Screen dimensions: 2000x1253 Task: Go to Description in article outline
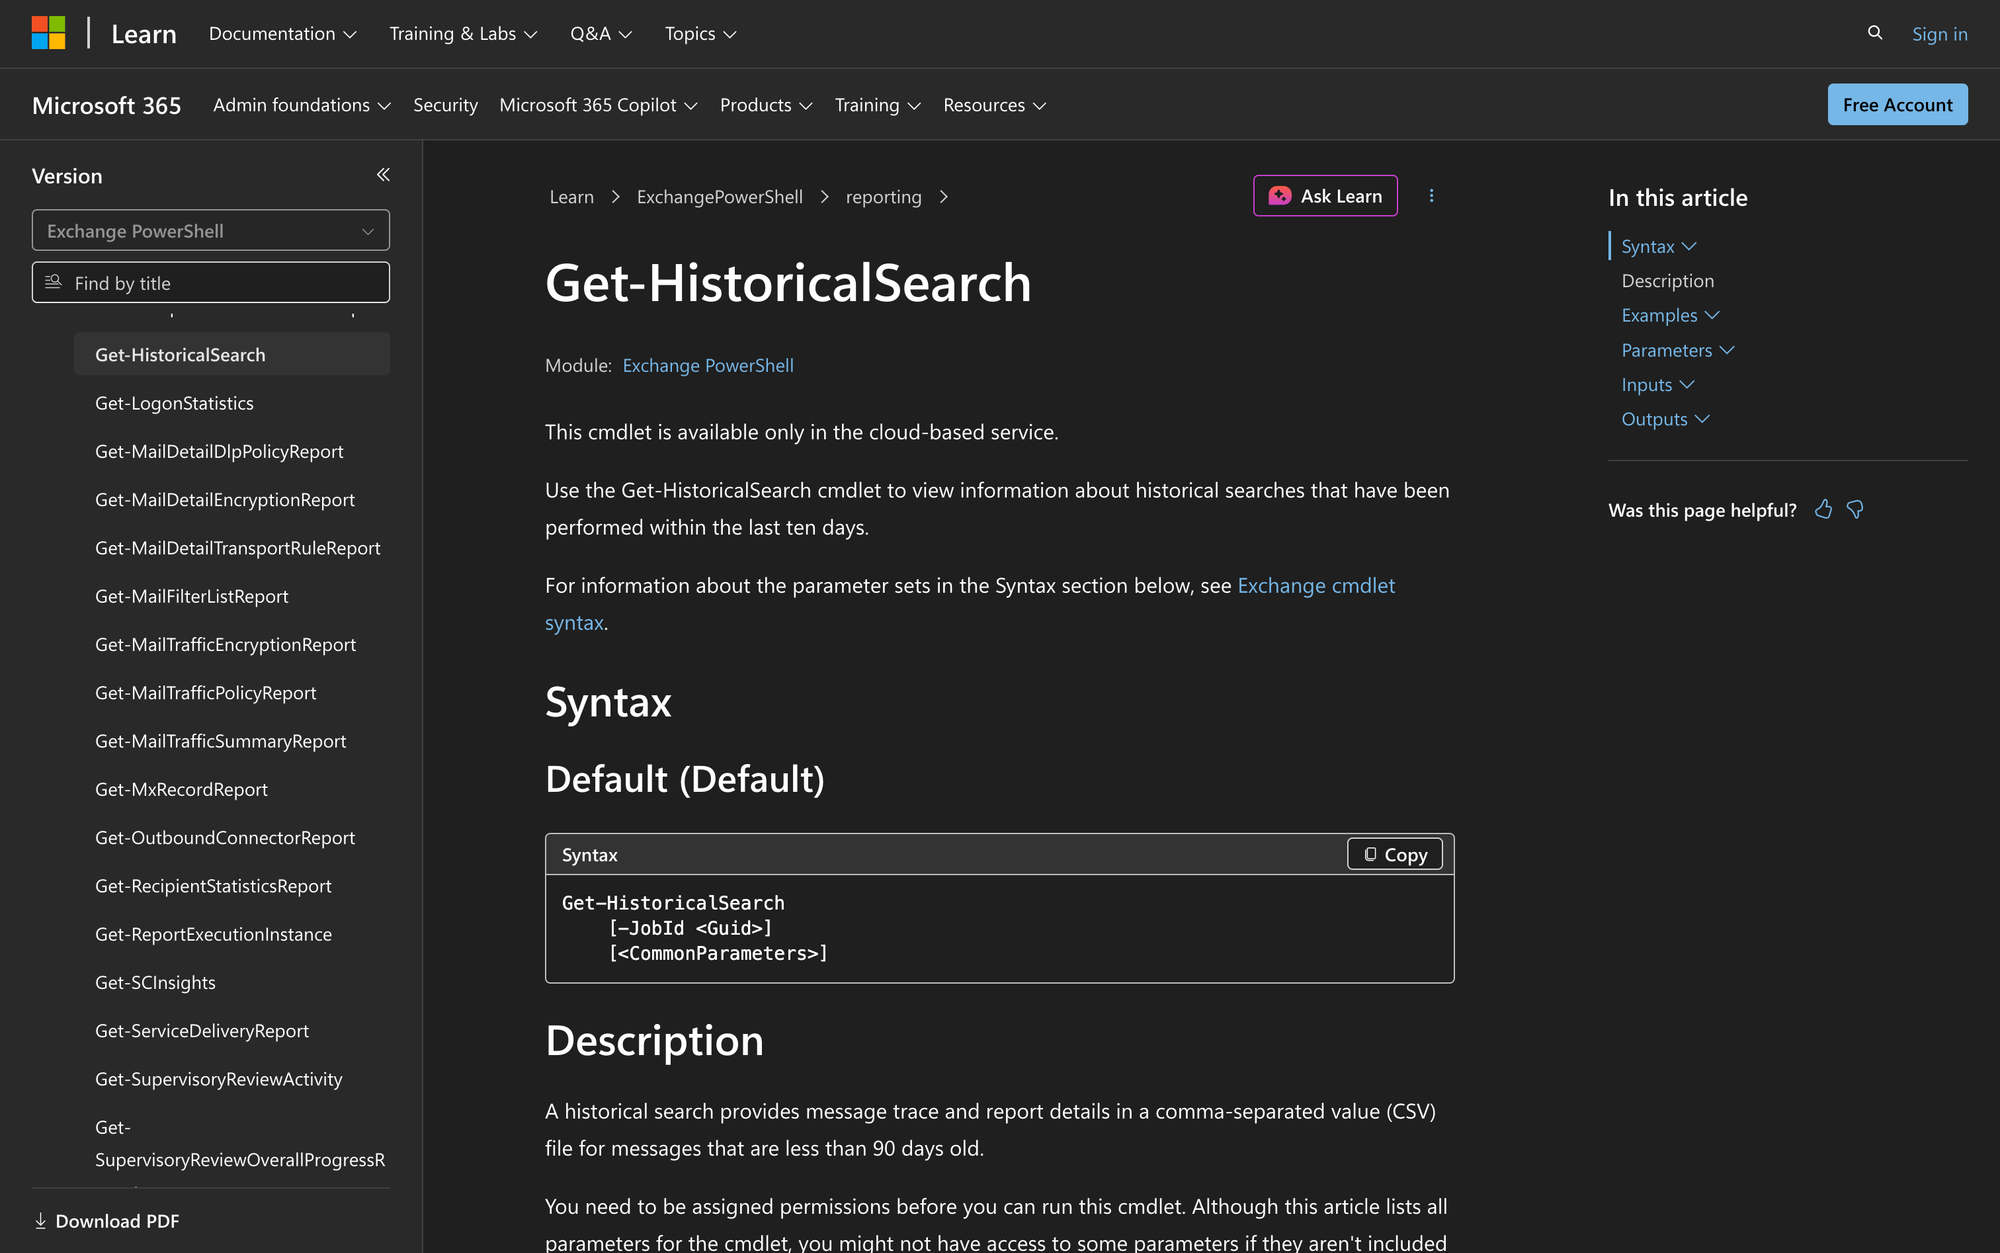tap(1668, 281)
